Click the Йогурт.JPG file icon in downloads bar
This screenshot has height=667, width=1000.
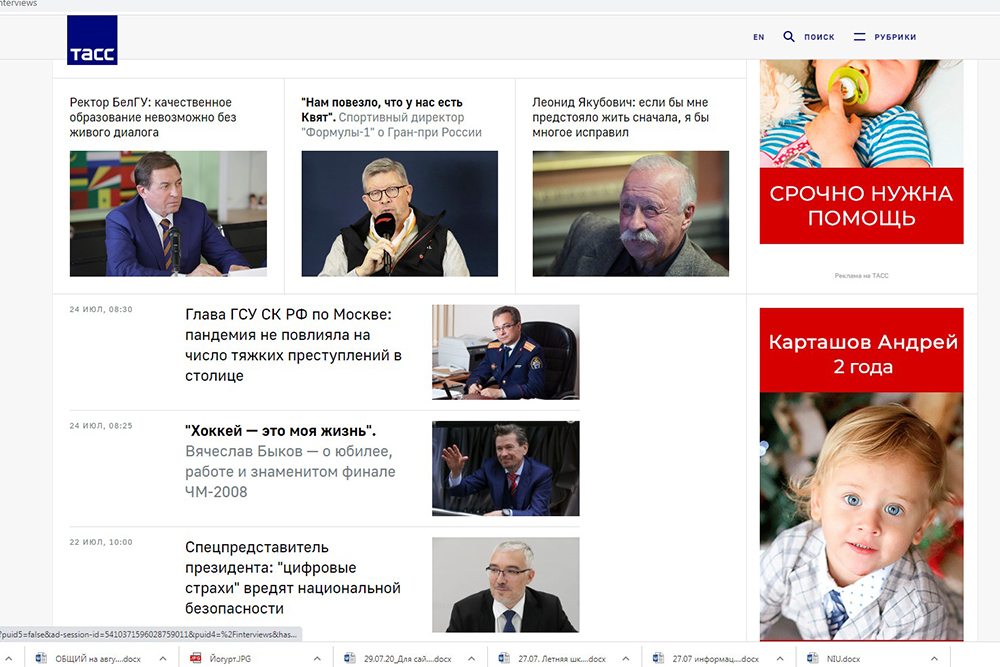pos(197,658)
